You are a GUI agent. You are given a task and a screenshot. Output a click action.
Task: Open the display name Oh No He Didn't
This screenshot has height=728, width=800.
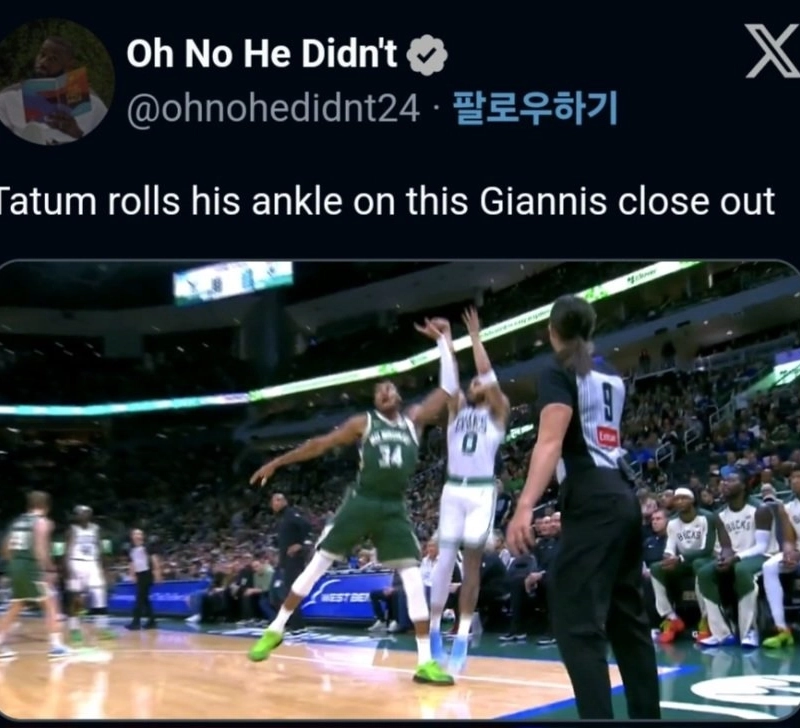261,53
